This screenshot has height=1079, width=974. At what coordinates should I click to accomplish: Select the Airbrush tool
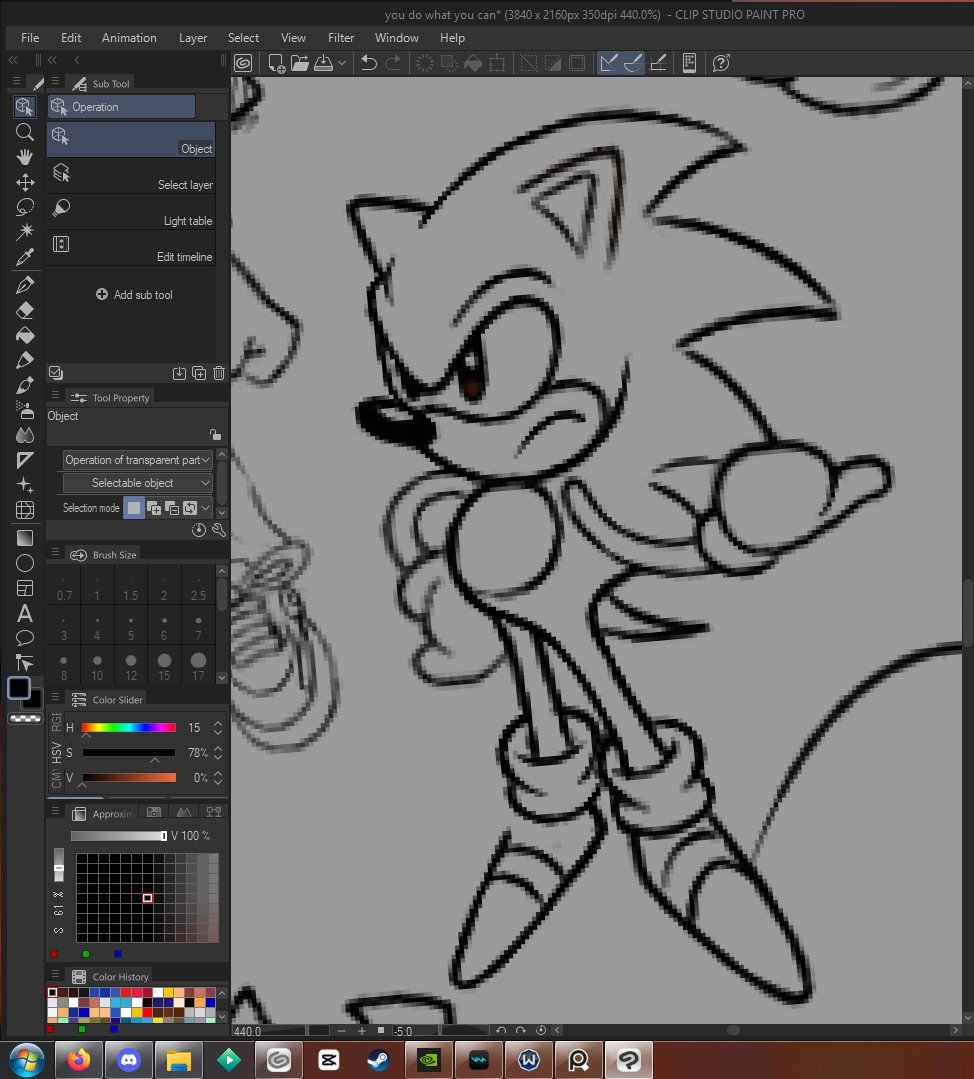[25, 410]
